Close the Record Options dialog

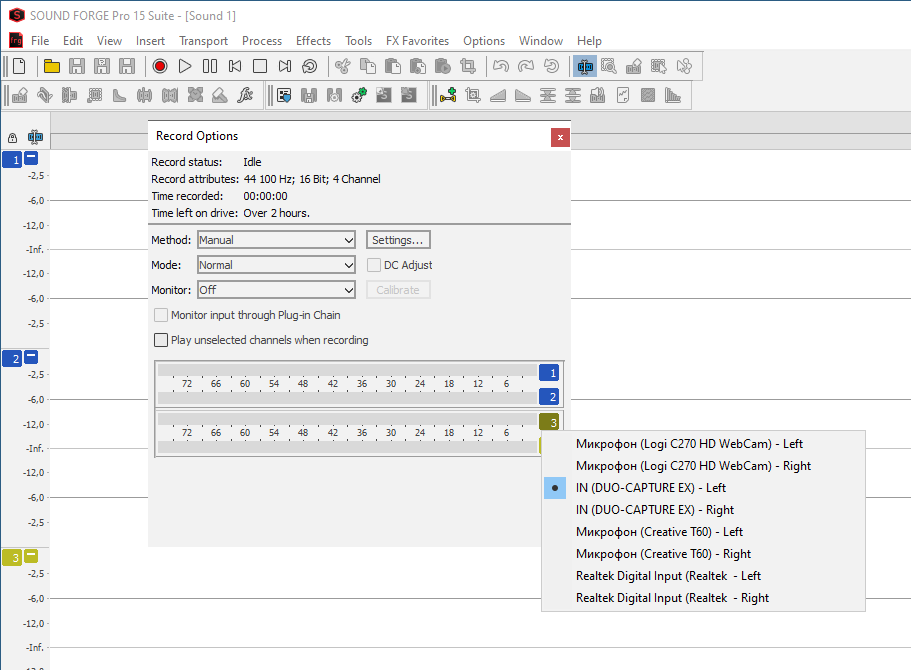click(560, 138)
